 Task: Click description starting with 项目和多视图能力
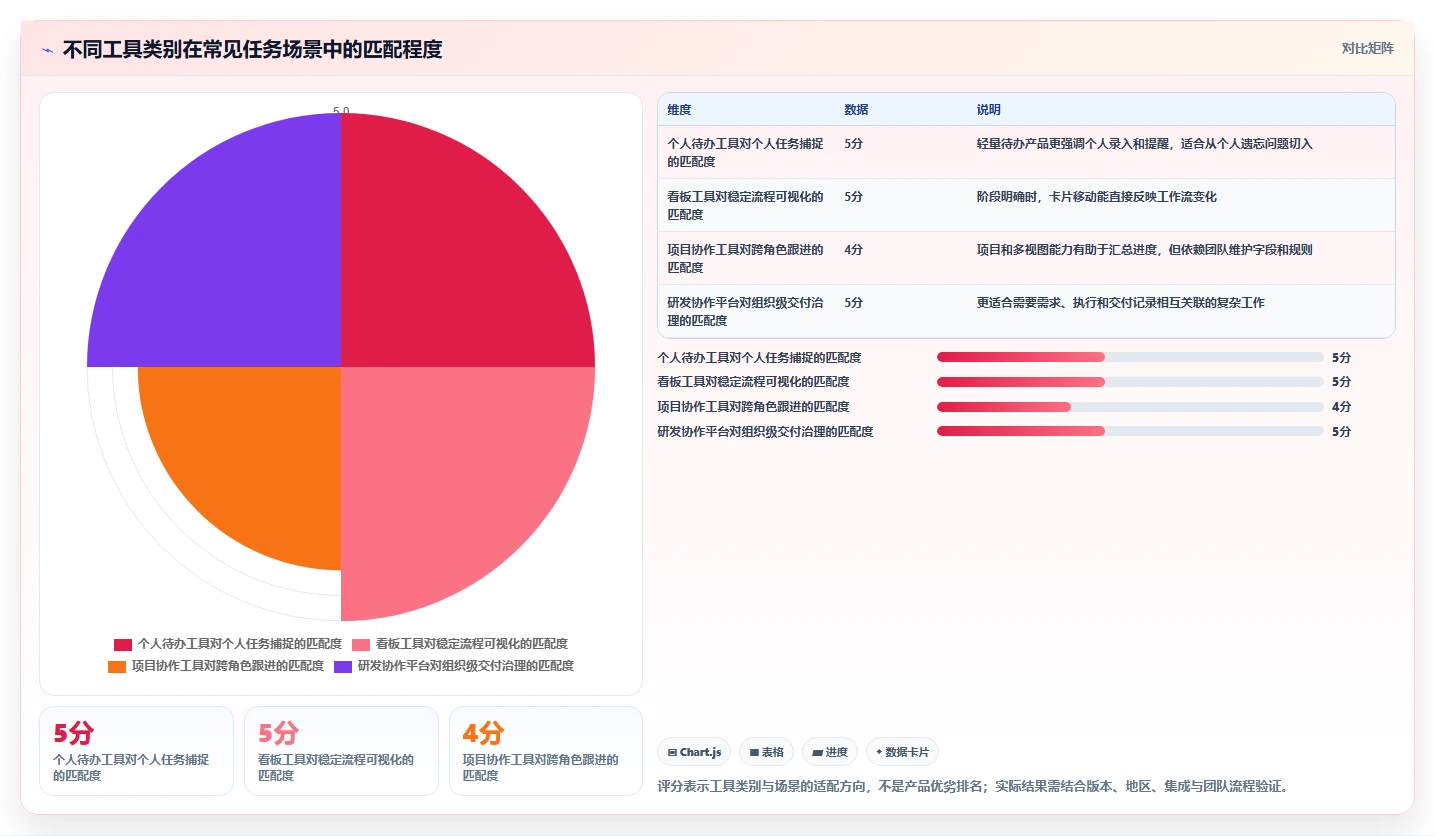(x=1145, y=250)
